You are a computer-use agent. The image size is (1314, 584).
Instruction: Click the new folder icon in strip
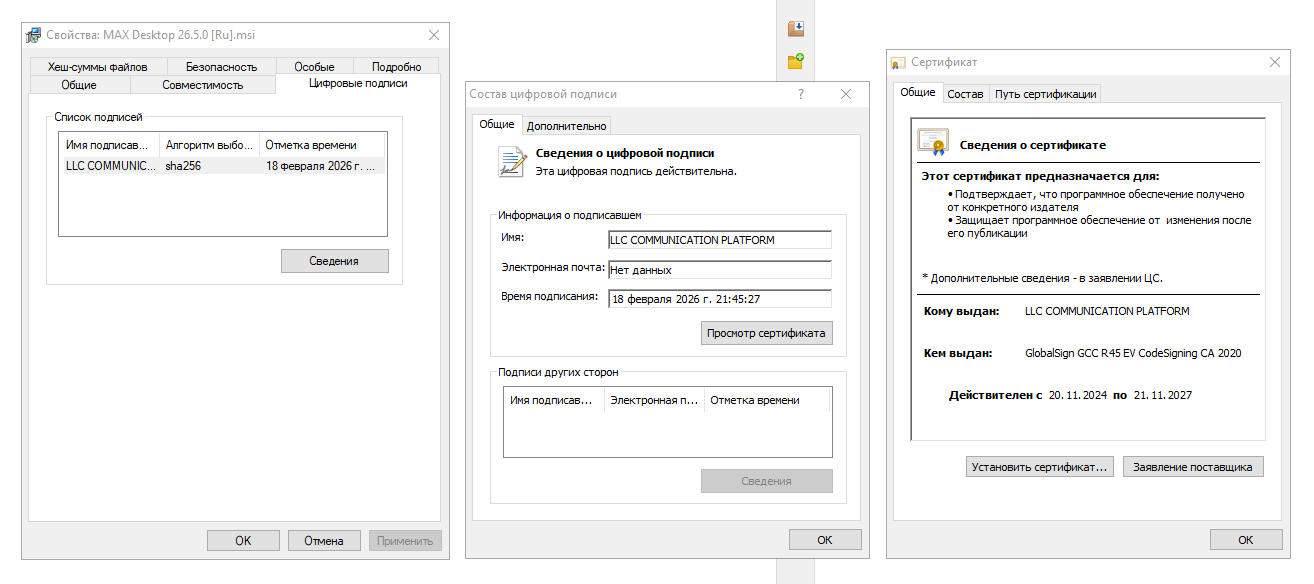click(x=796, y=62)
